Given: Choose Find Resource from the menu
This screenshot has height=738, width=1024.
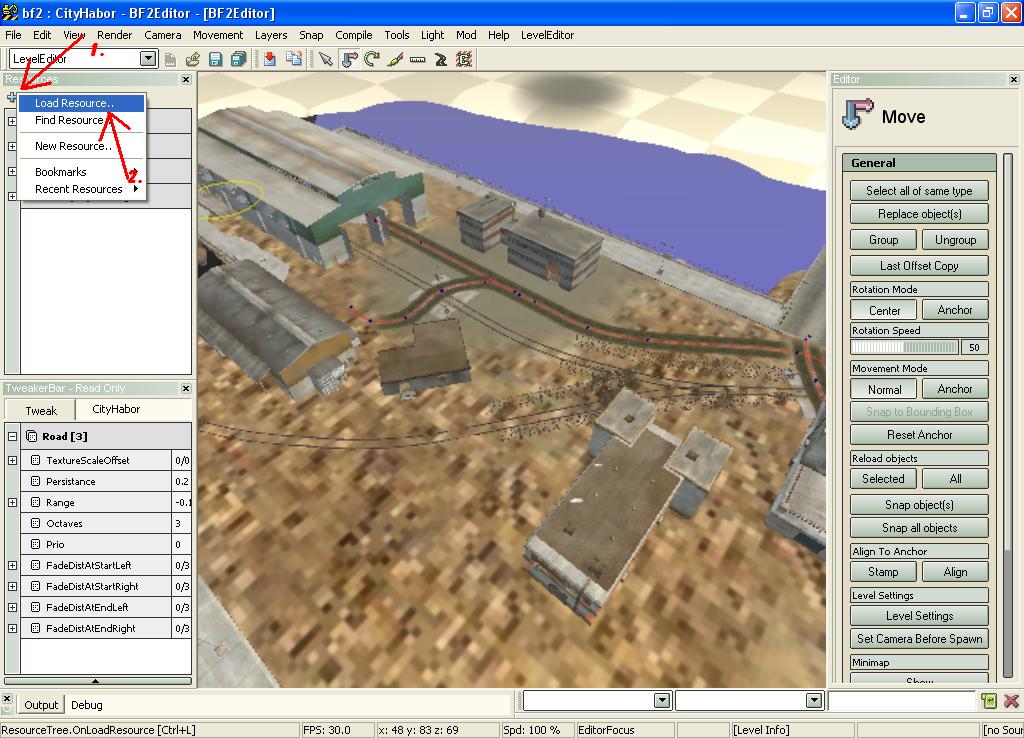Looking at the screenshot, I should point(82,120).
